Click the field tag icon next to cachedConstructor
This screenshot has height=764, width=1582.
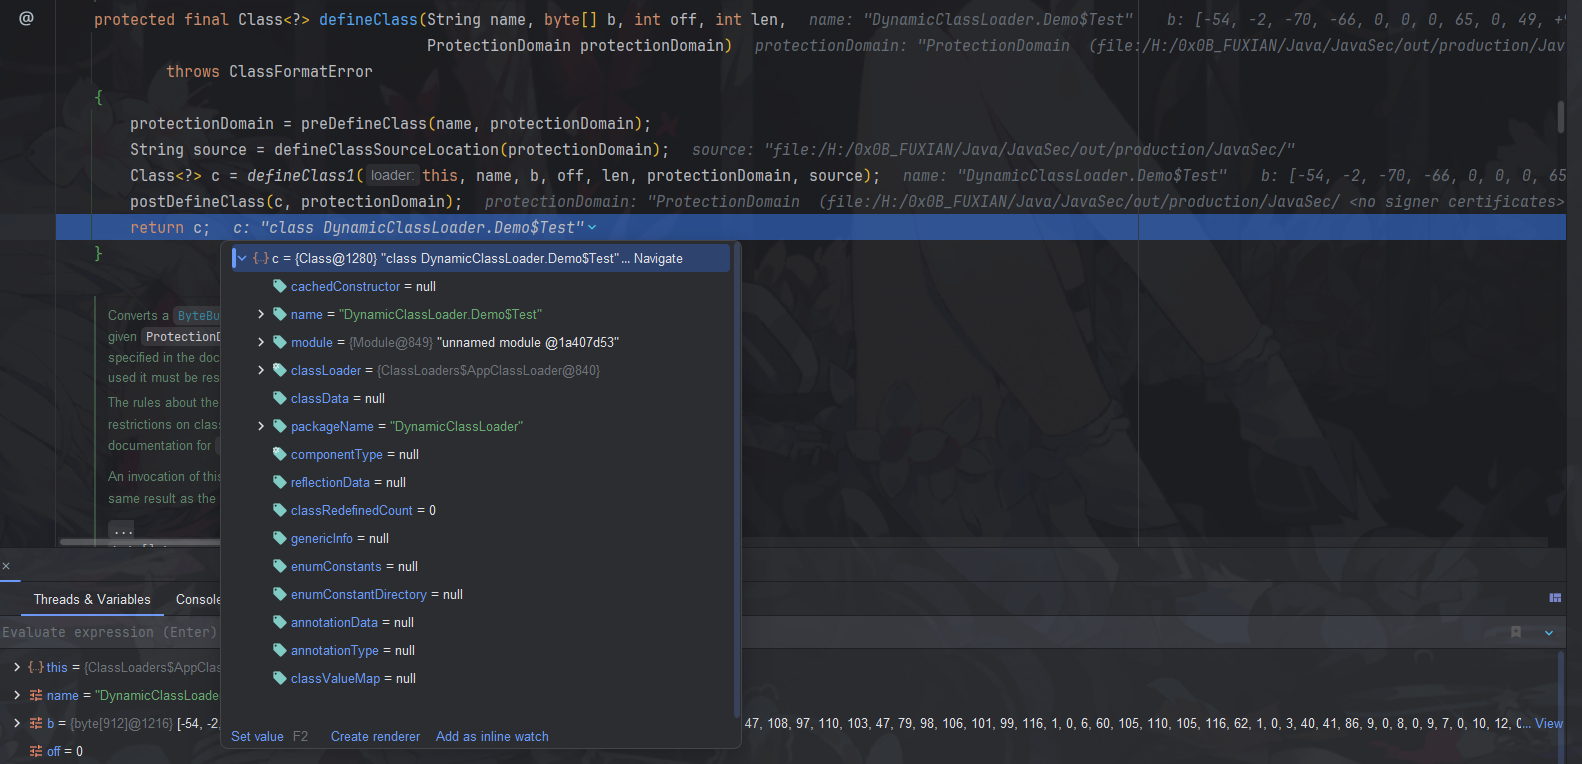(280, 286)
